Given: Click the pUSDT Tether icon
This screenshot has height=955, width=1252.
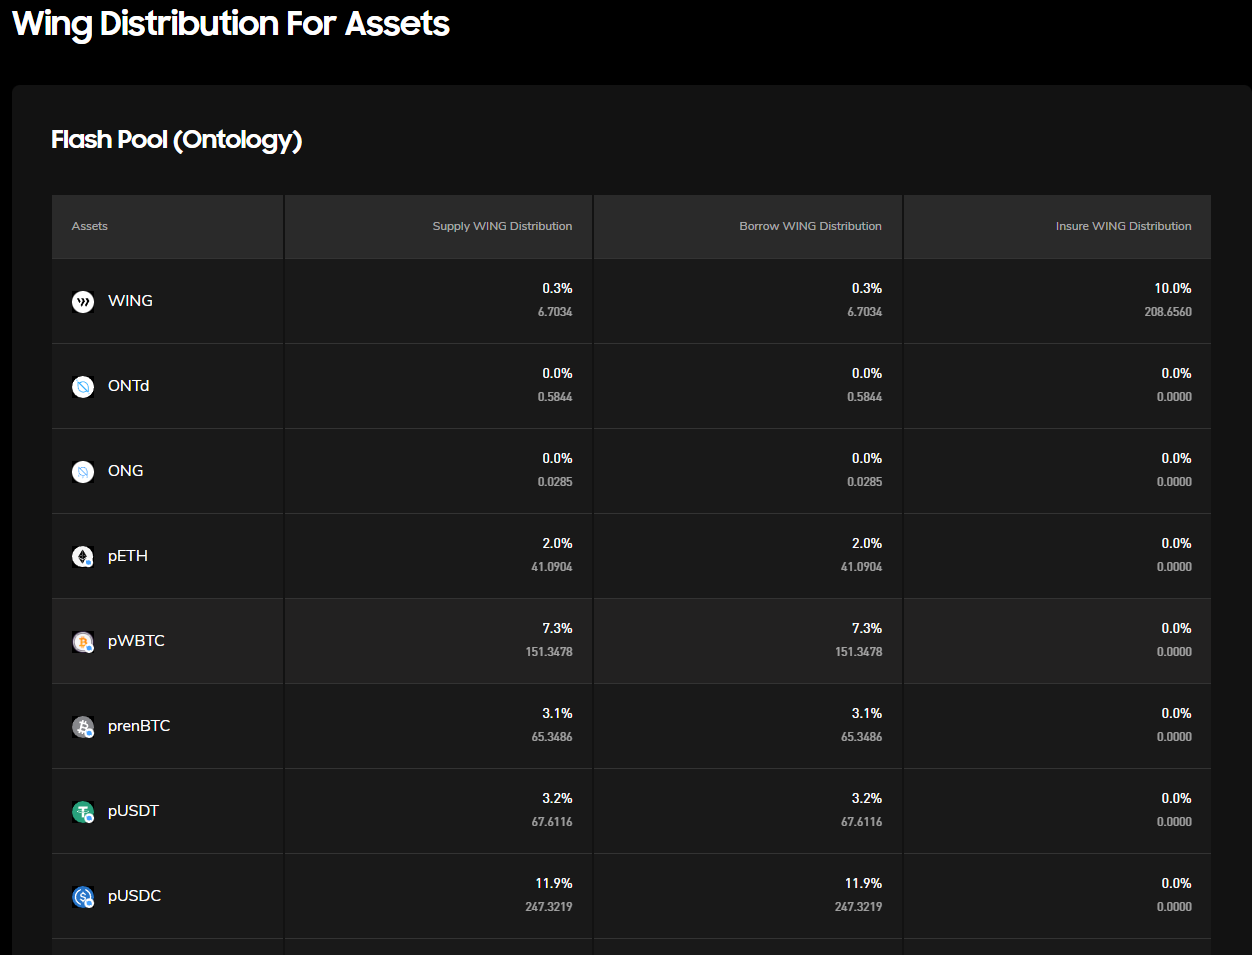Looking at the screenshot, I should click(83, 811).
